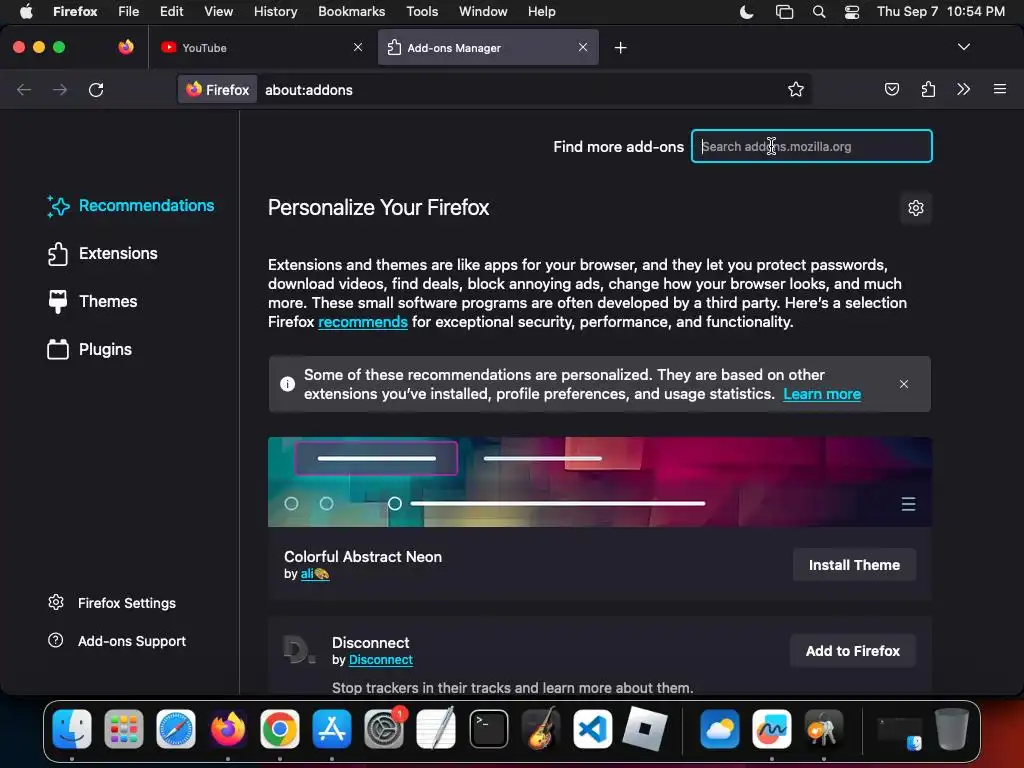Image resolution: width=1024 pixels, height=768 pixels.
Task: Open App Store from the Dock
Action: [332, 728]
